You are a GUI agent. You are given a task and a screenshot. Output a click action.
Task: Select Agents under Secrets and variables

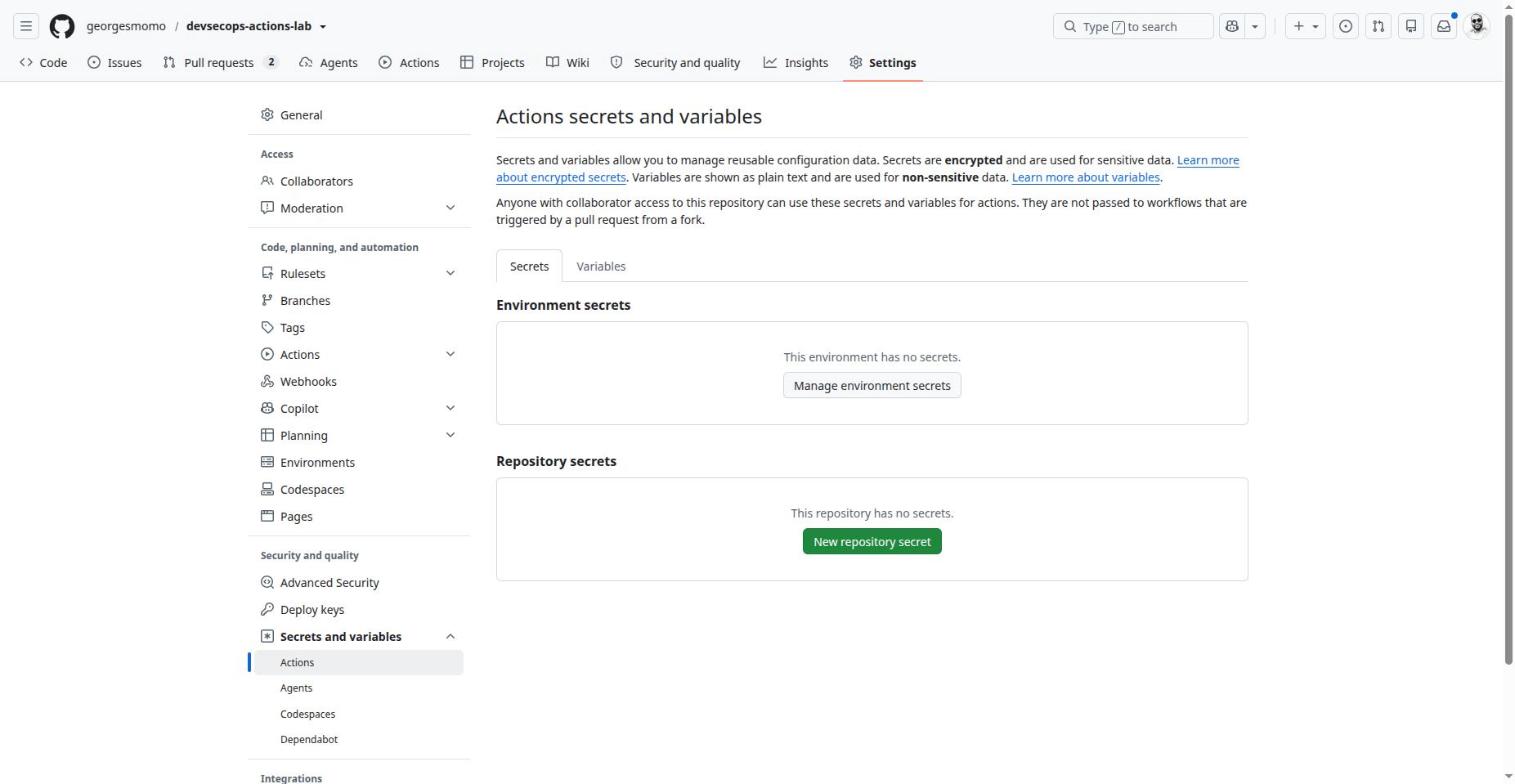359,688
